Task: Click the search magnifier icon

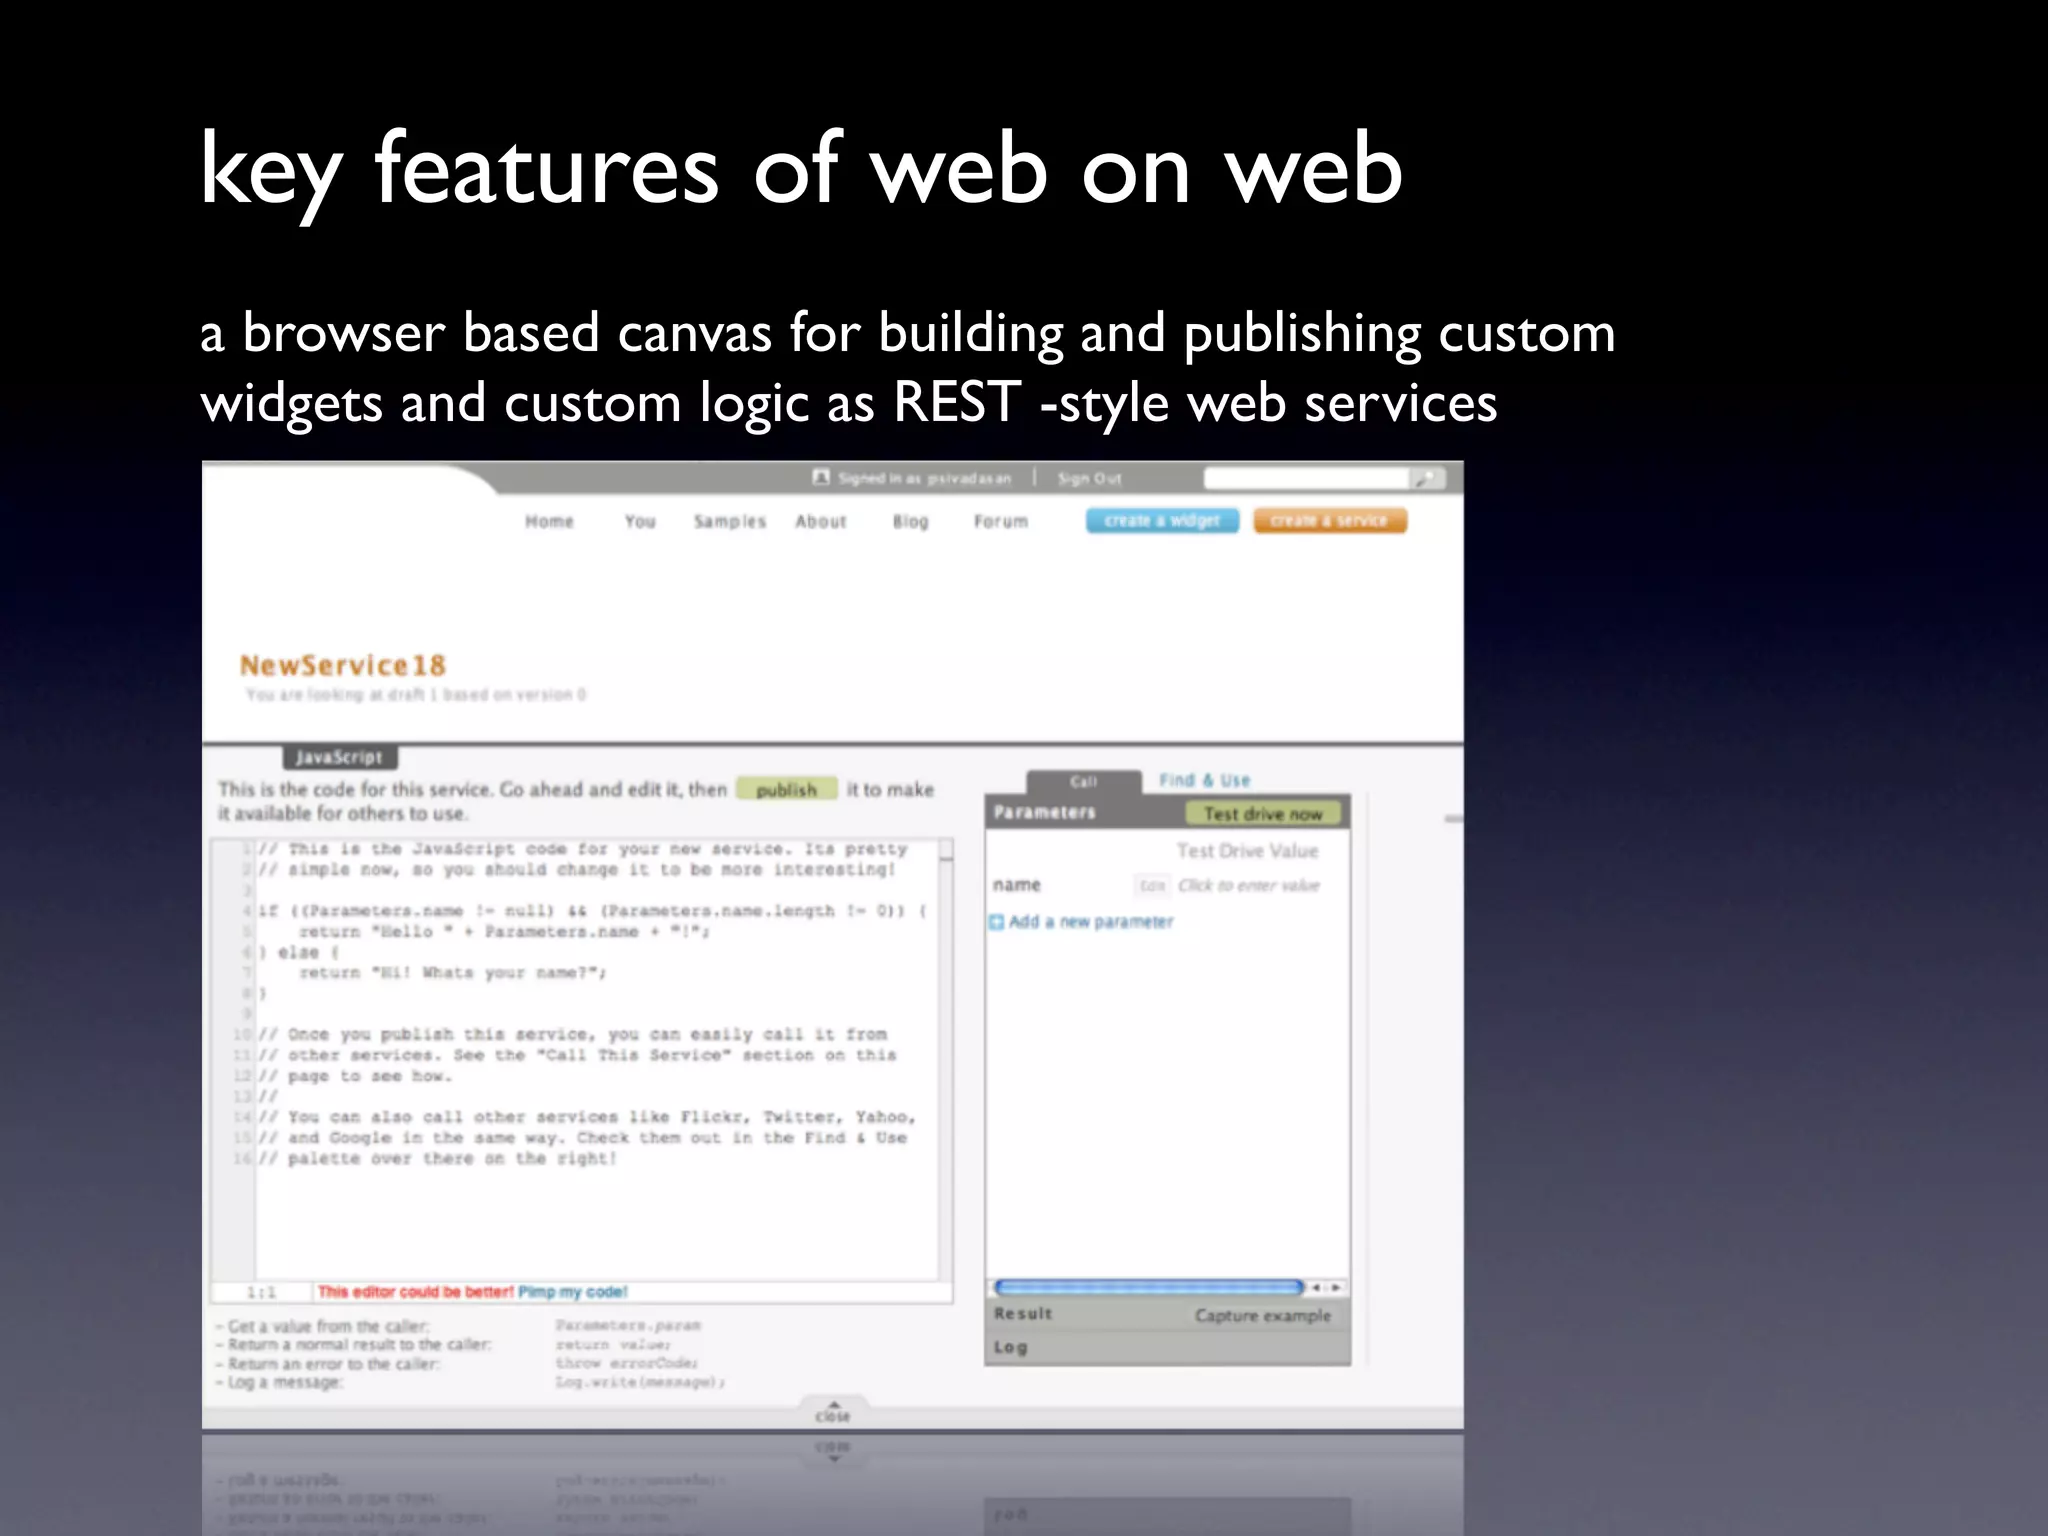Action: [1428, 479]
